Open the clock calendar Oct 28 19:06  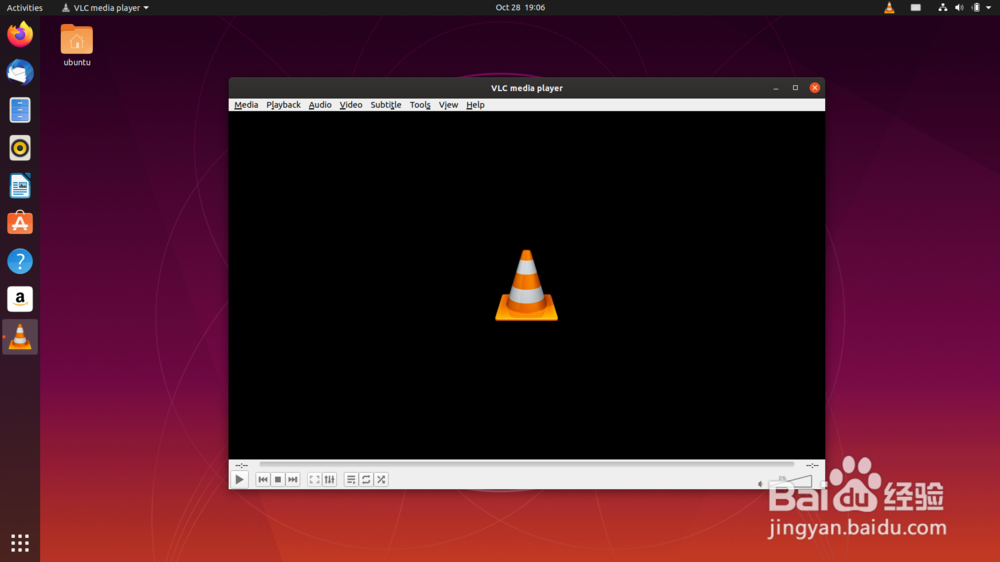pyautogui.click(x=520, y=8)
